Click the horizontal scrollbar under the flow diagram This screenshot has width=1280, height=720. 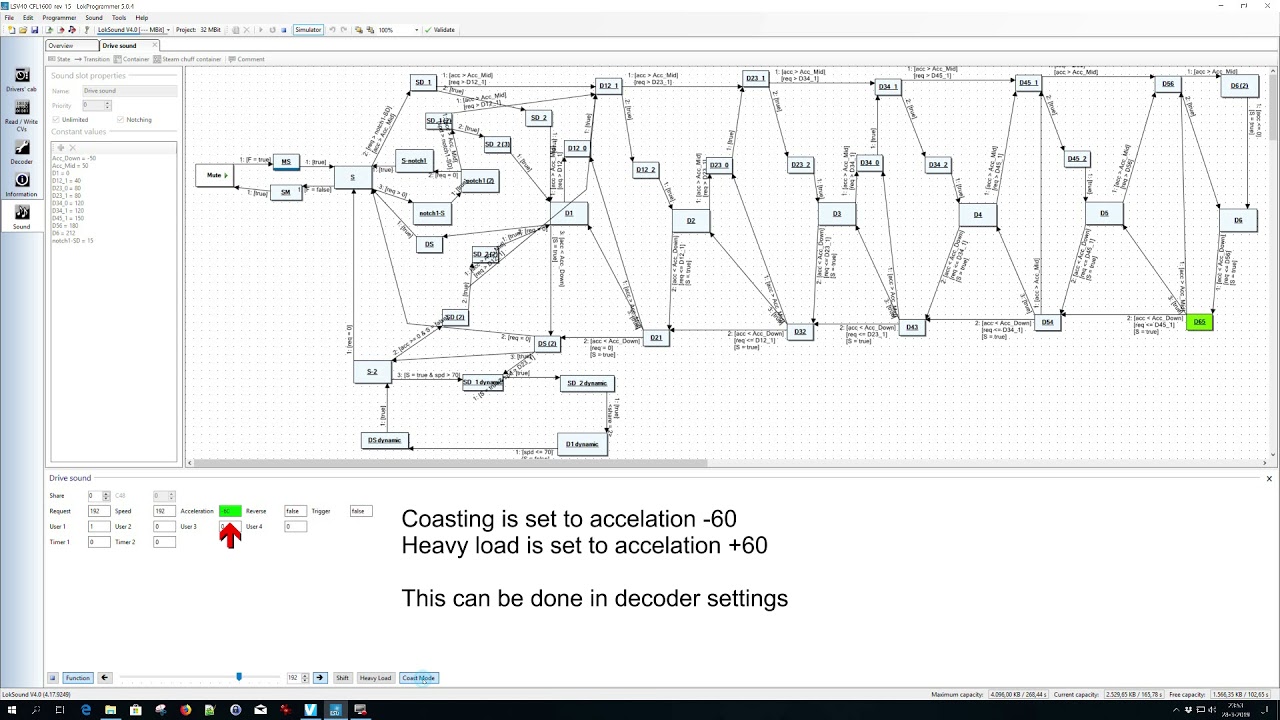[x=450, y=463]
